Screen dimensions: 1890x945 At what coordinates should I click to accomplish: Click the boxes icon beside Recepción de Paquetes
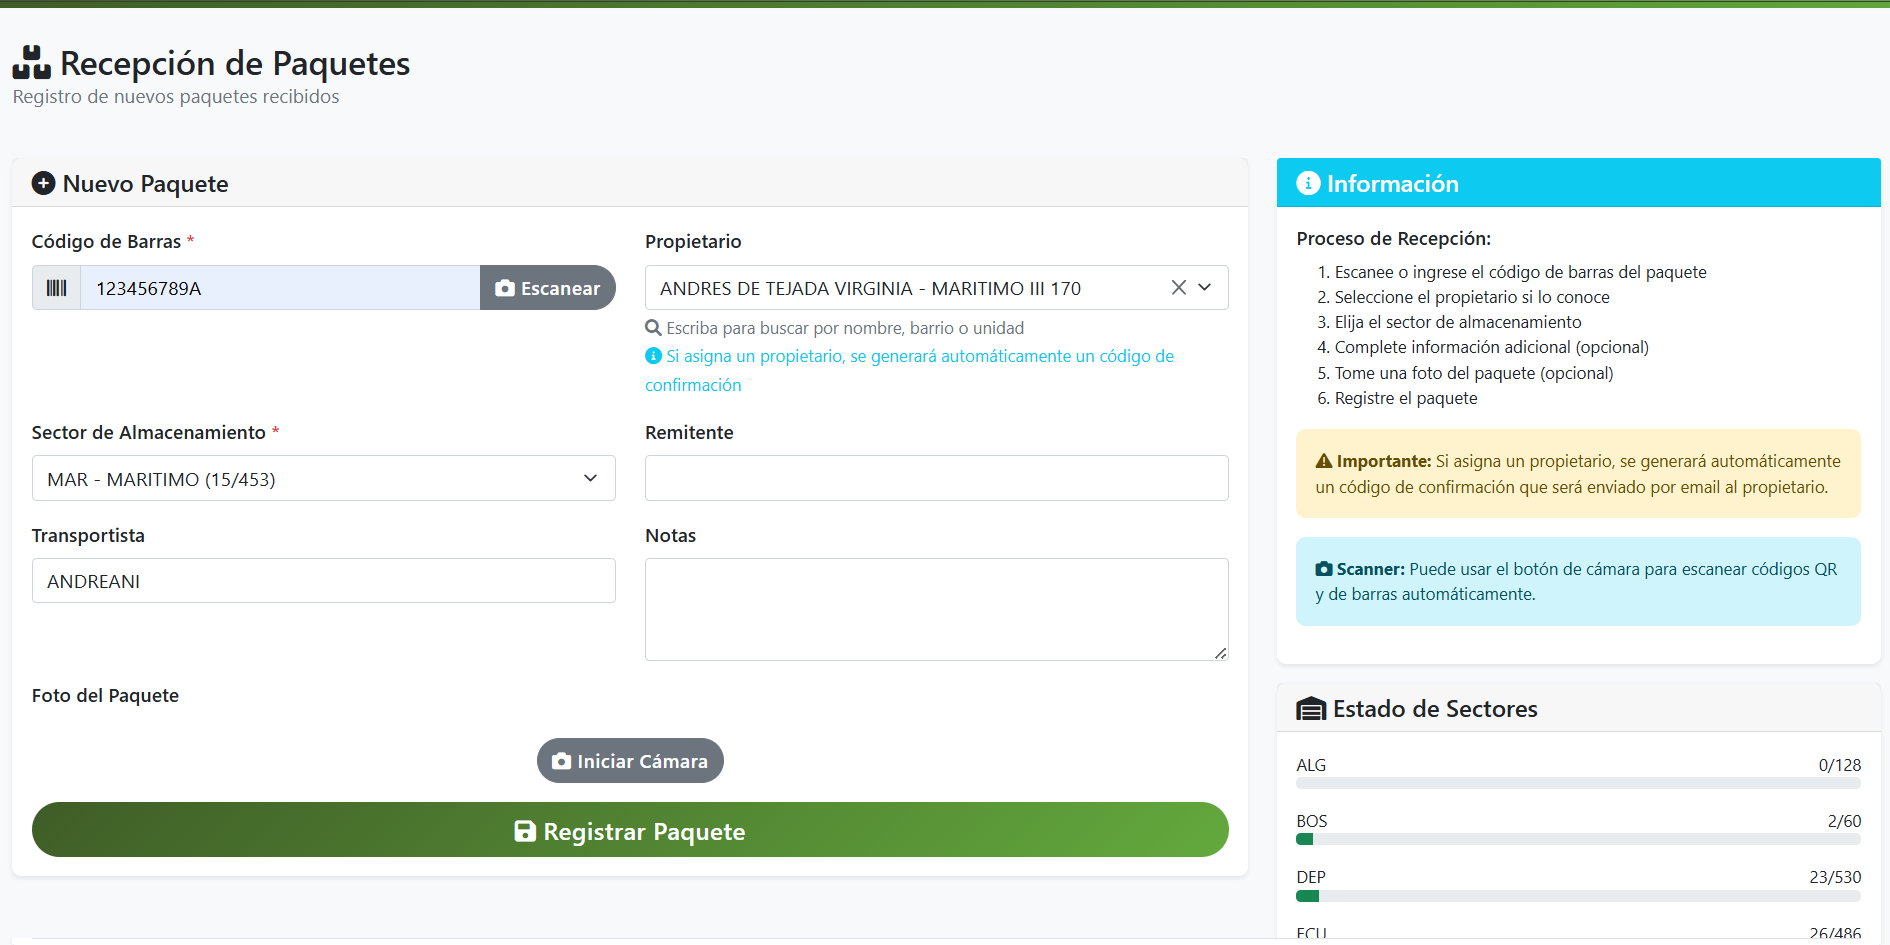click(x=32, y=62)
